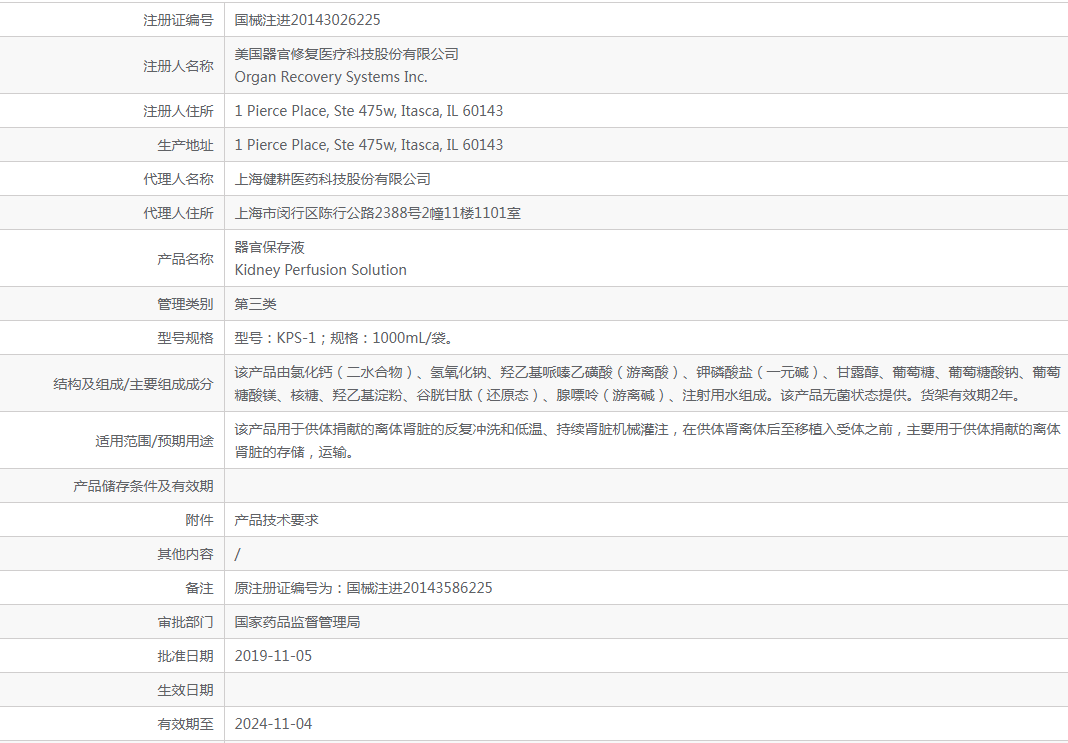Click the 代理人名称 label
Viewport: 1068px width, 743px height.
(x=178, y=179)
